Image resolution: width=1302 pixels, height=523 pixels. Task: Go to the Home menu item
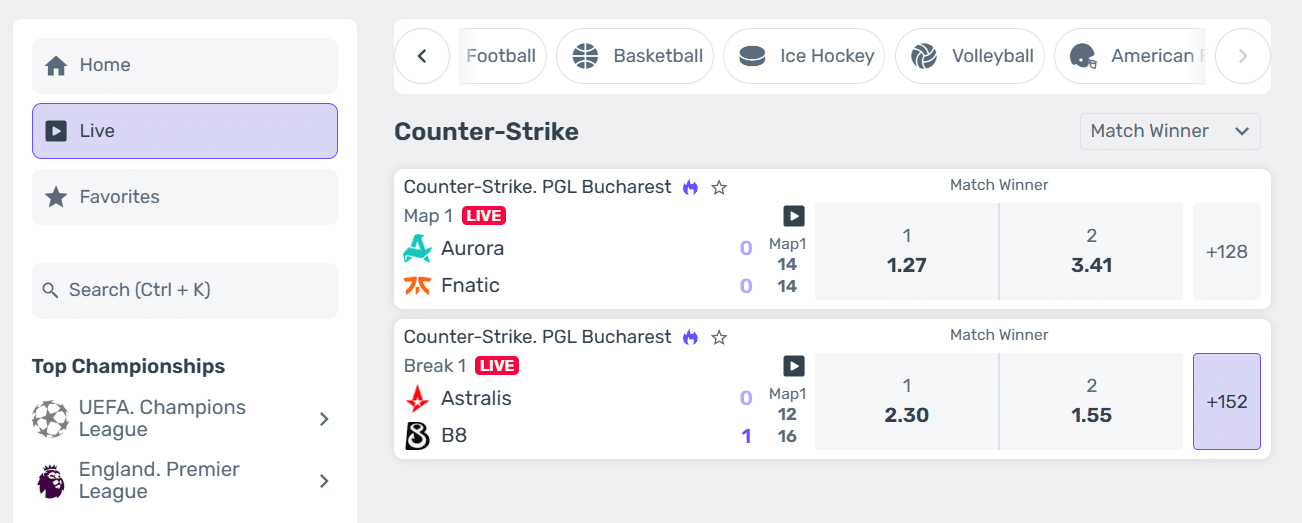click(185, 65)
